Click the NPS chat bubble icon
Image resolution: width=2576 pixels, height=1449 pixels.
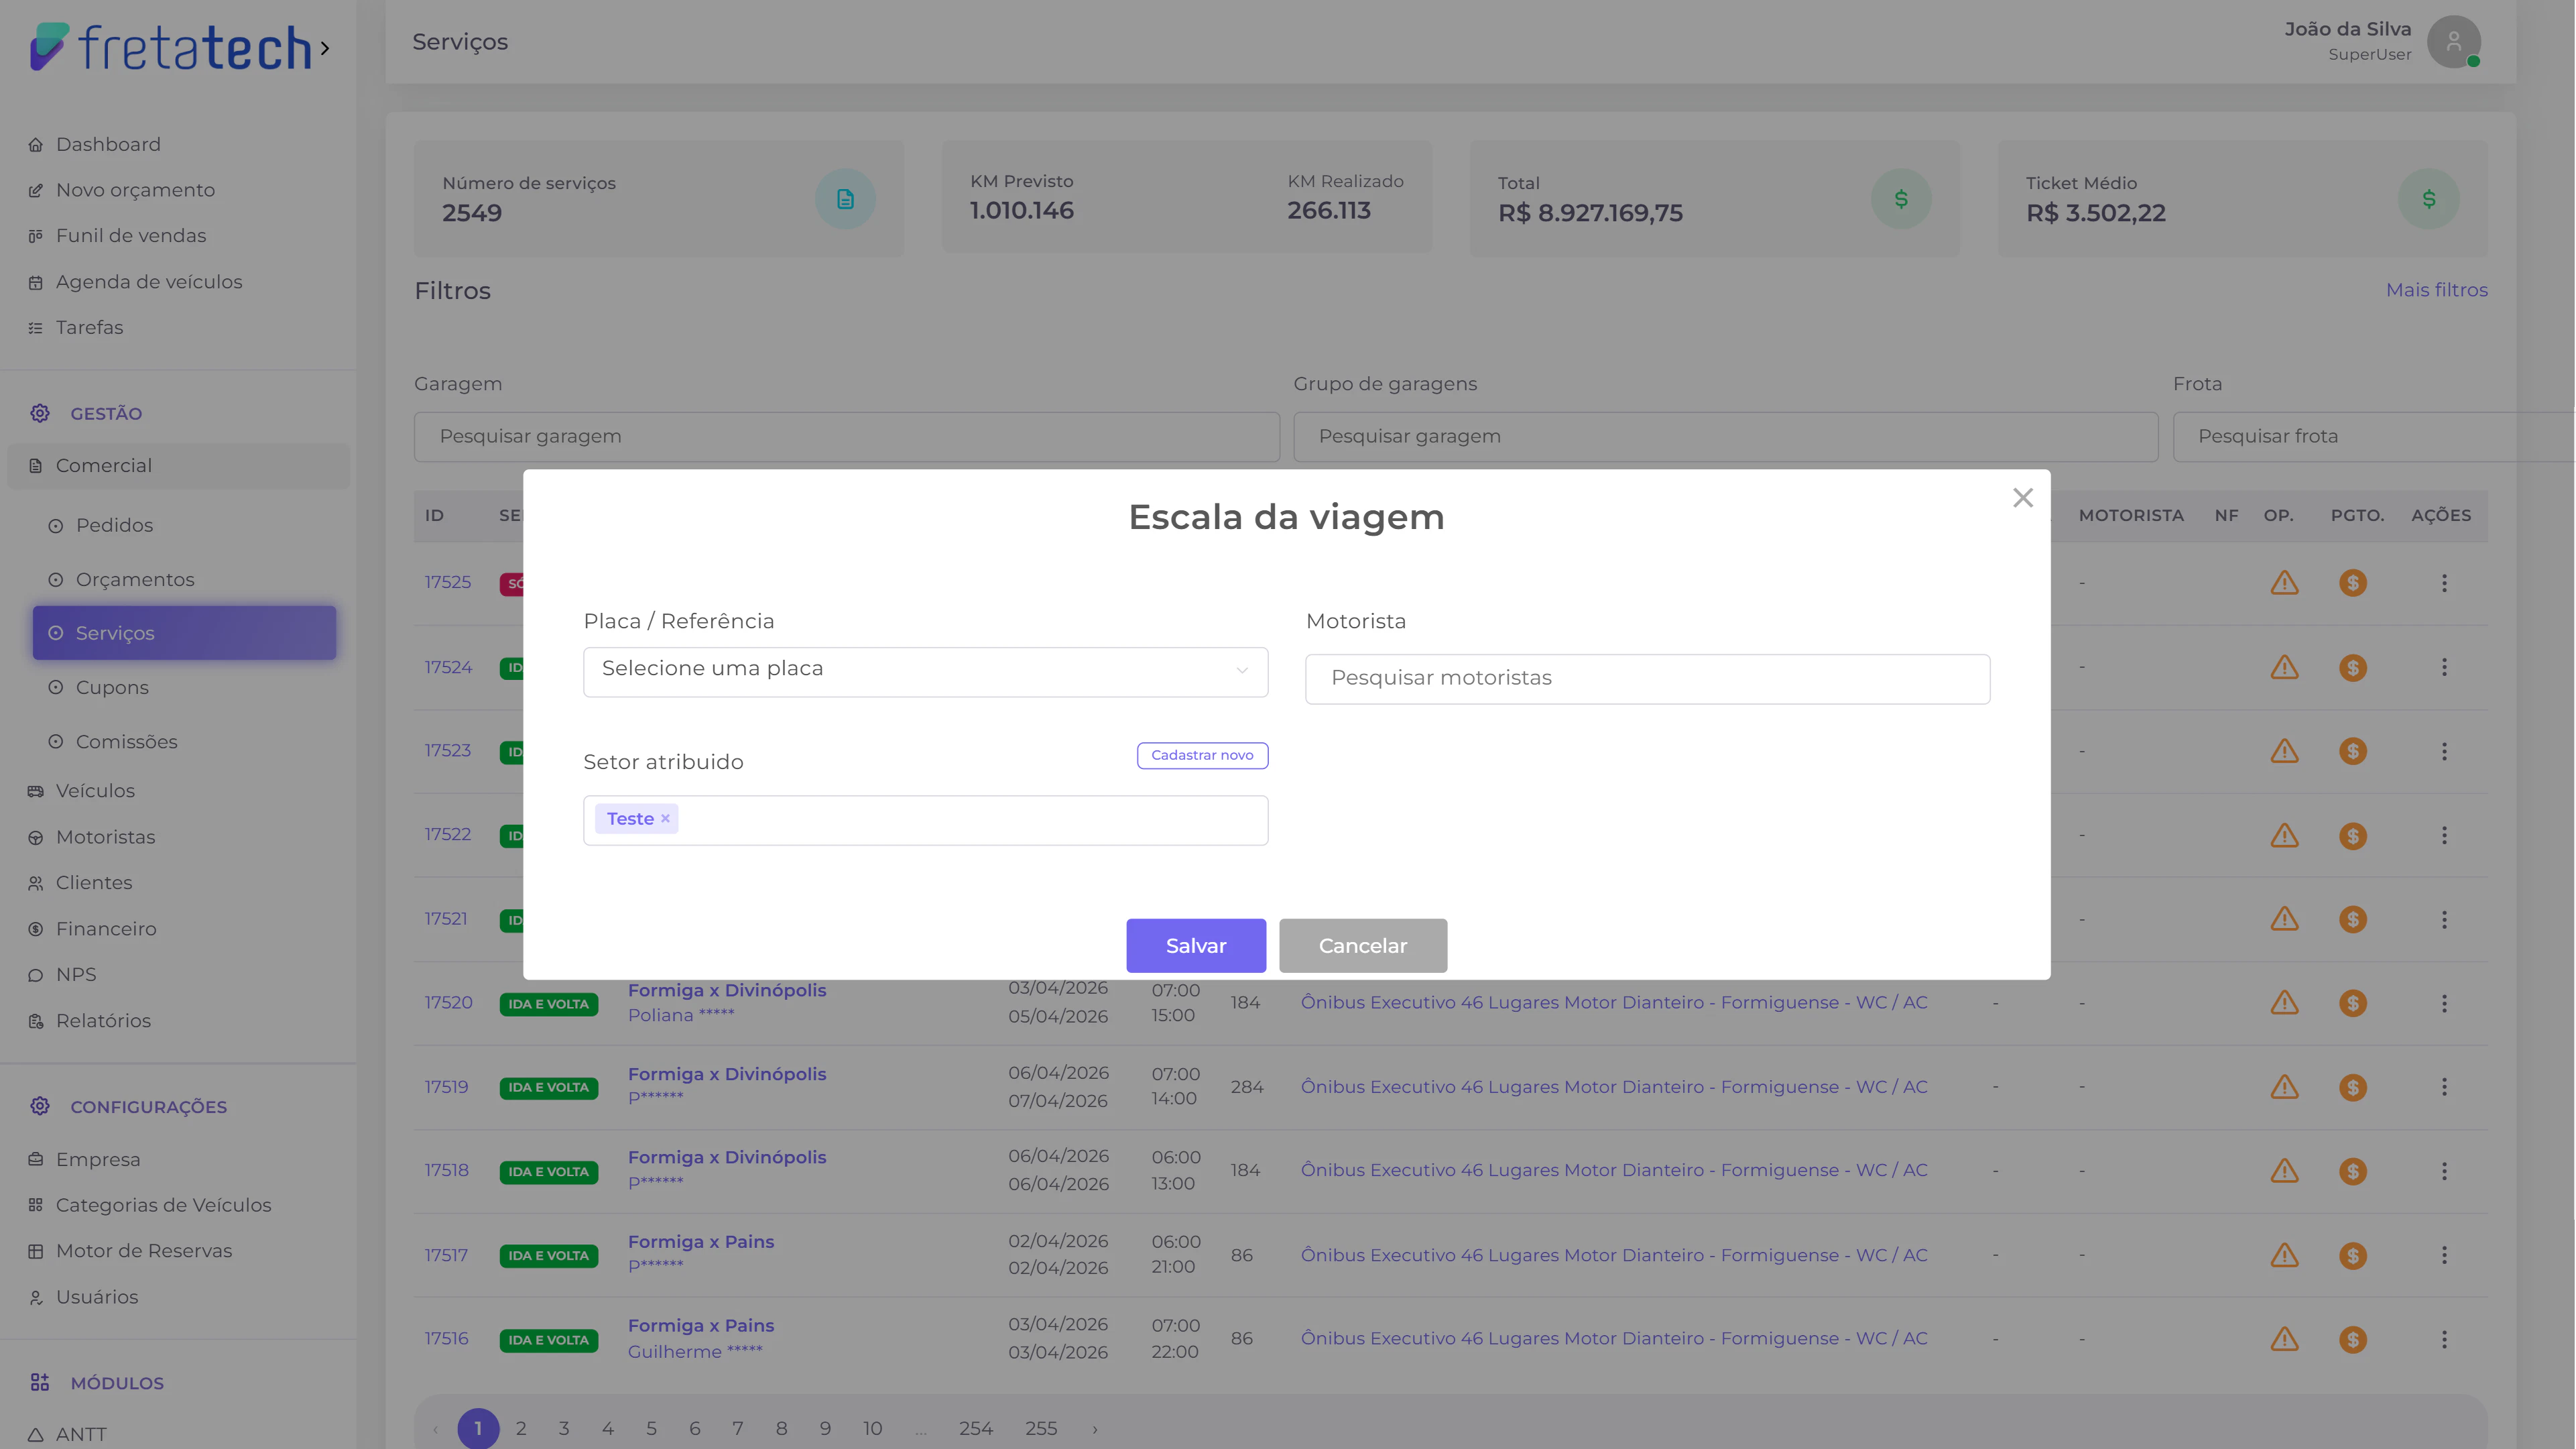36,975
